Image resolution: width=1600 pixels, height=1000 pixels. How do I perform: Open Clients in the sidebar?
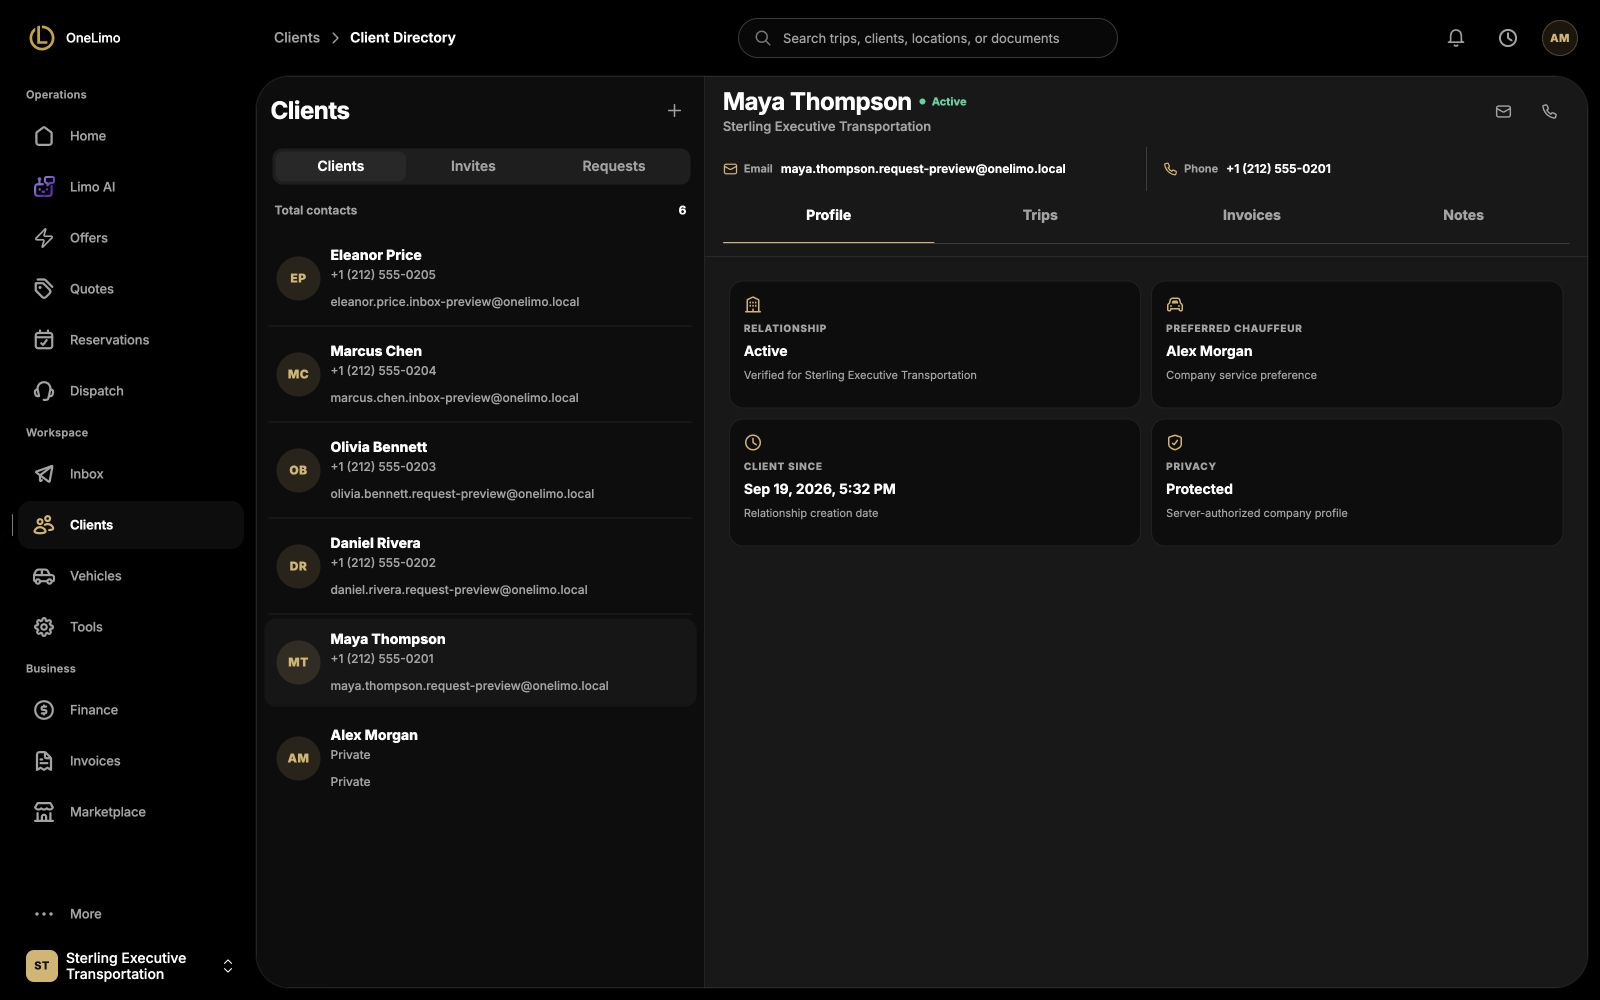(131, 525)
